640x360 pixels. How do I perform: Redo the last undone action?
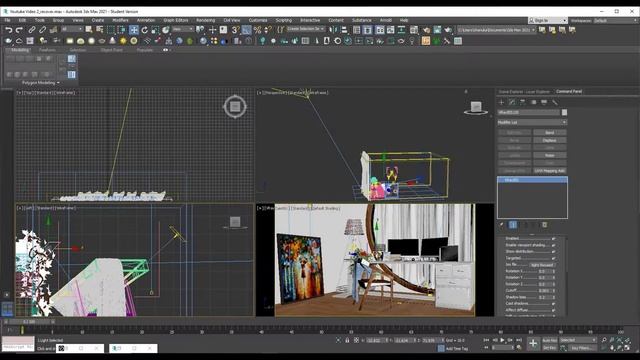pyautogui.click(x=19, y=30)
